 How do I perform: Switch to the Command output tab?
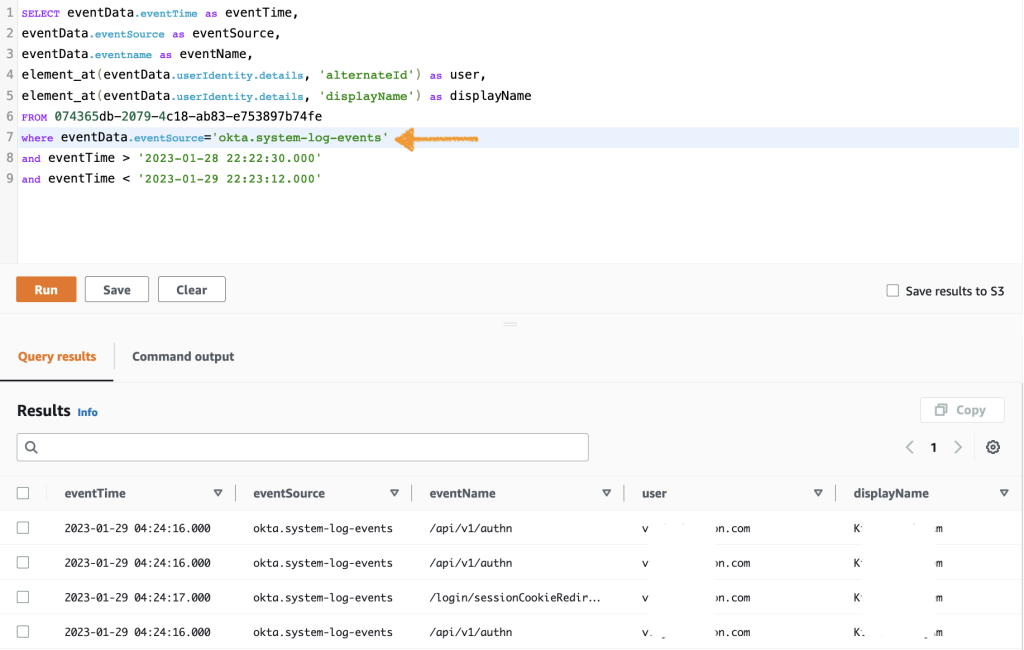click(182, 356)
